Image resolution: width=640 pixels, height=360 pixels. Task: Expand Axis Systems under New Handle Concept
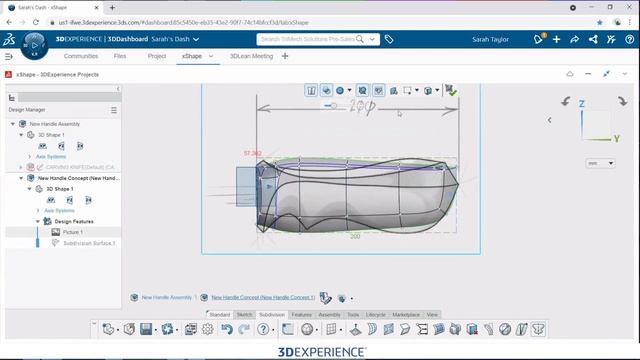pos(38,211)
